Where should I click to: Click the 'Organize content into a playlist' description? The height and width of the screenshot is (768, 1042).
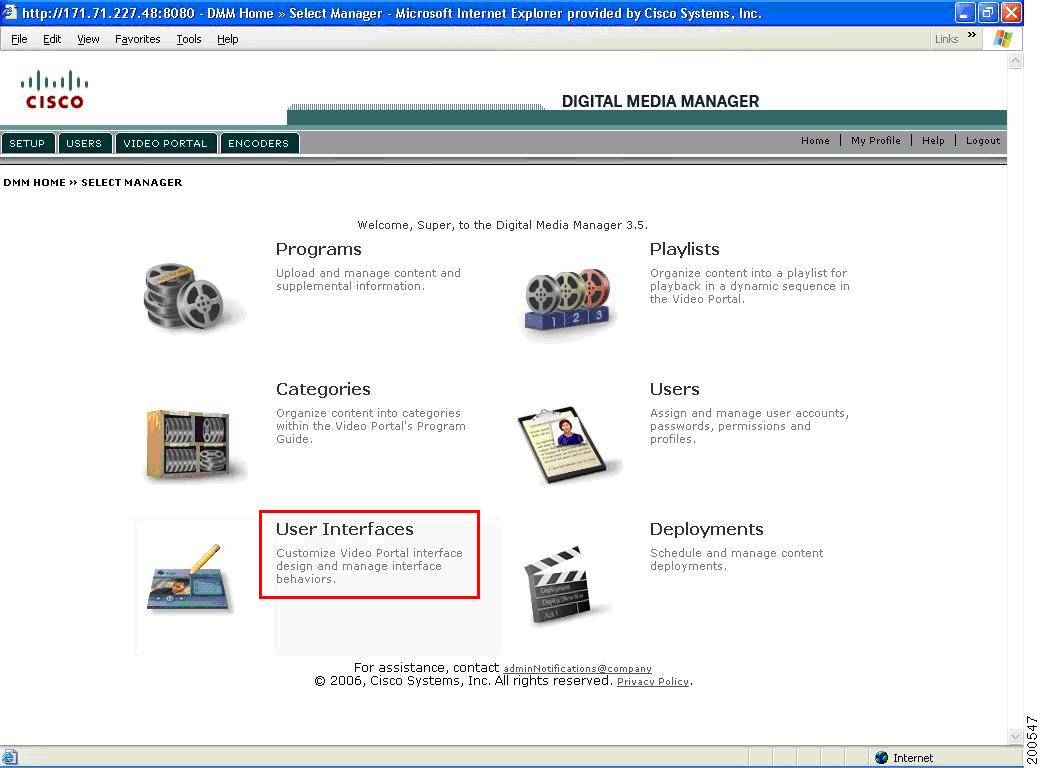(x=750, y=286)
